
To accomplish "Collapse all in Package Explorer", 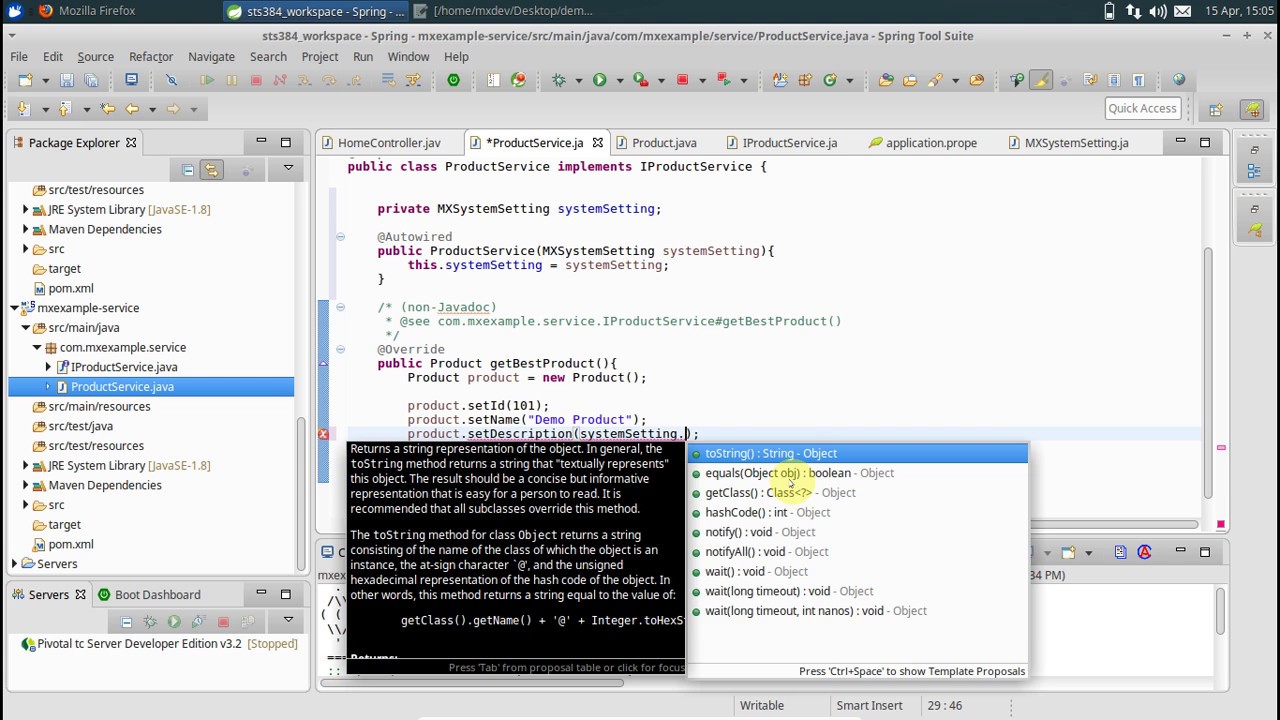I will 187,170.
